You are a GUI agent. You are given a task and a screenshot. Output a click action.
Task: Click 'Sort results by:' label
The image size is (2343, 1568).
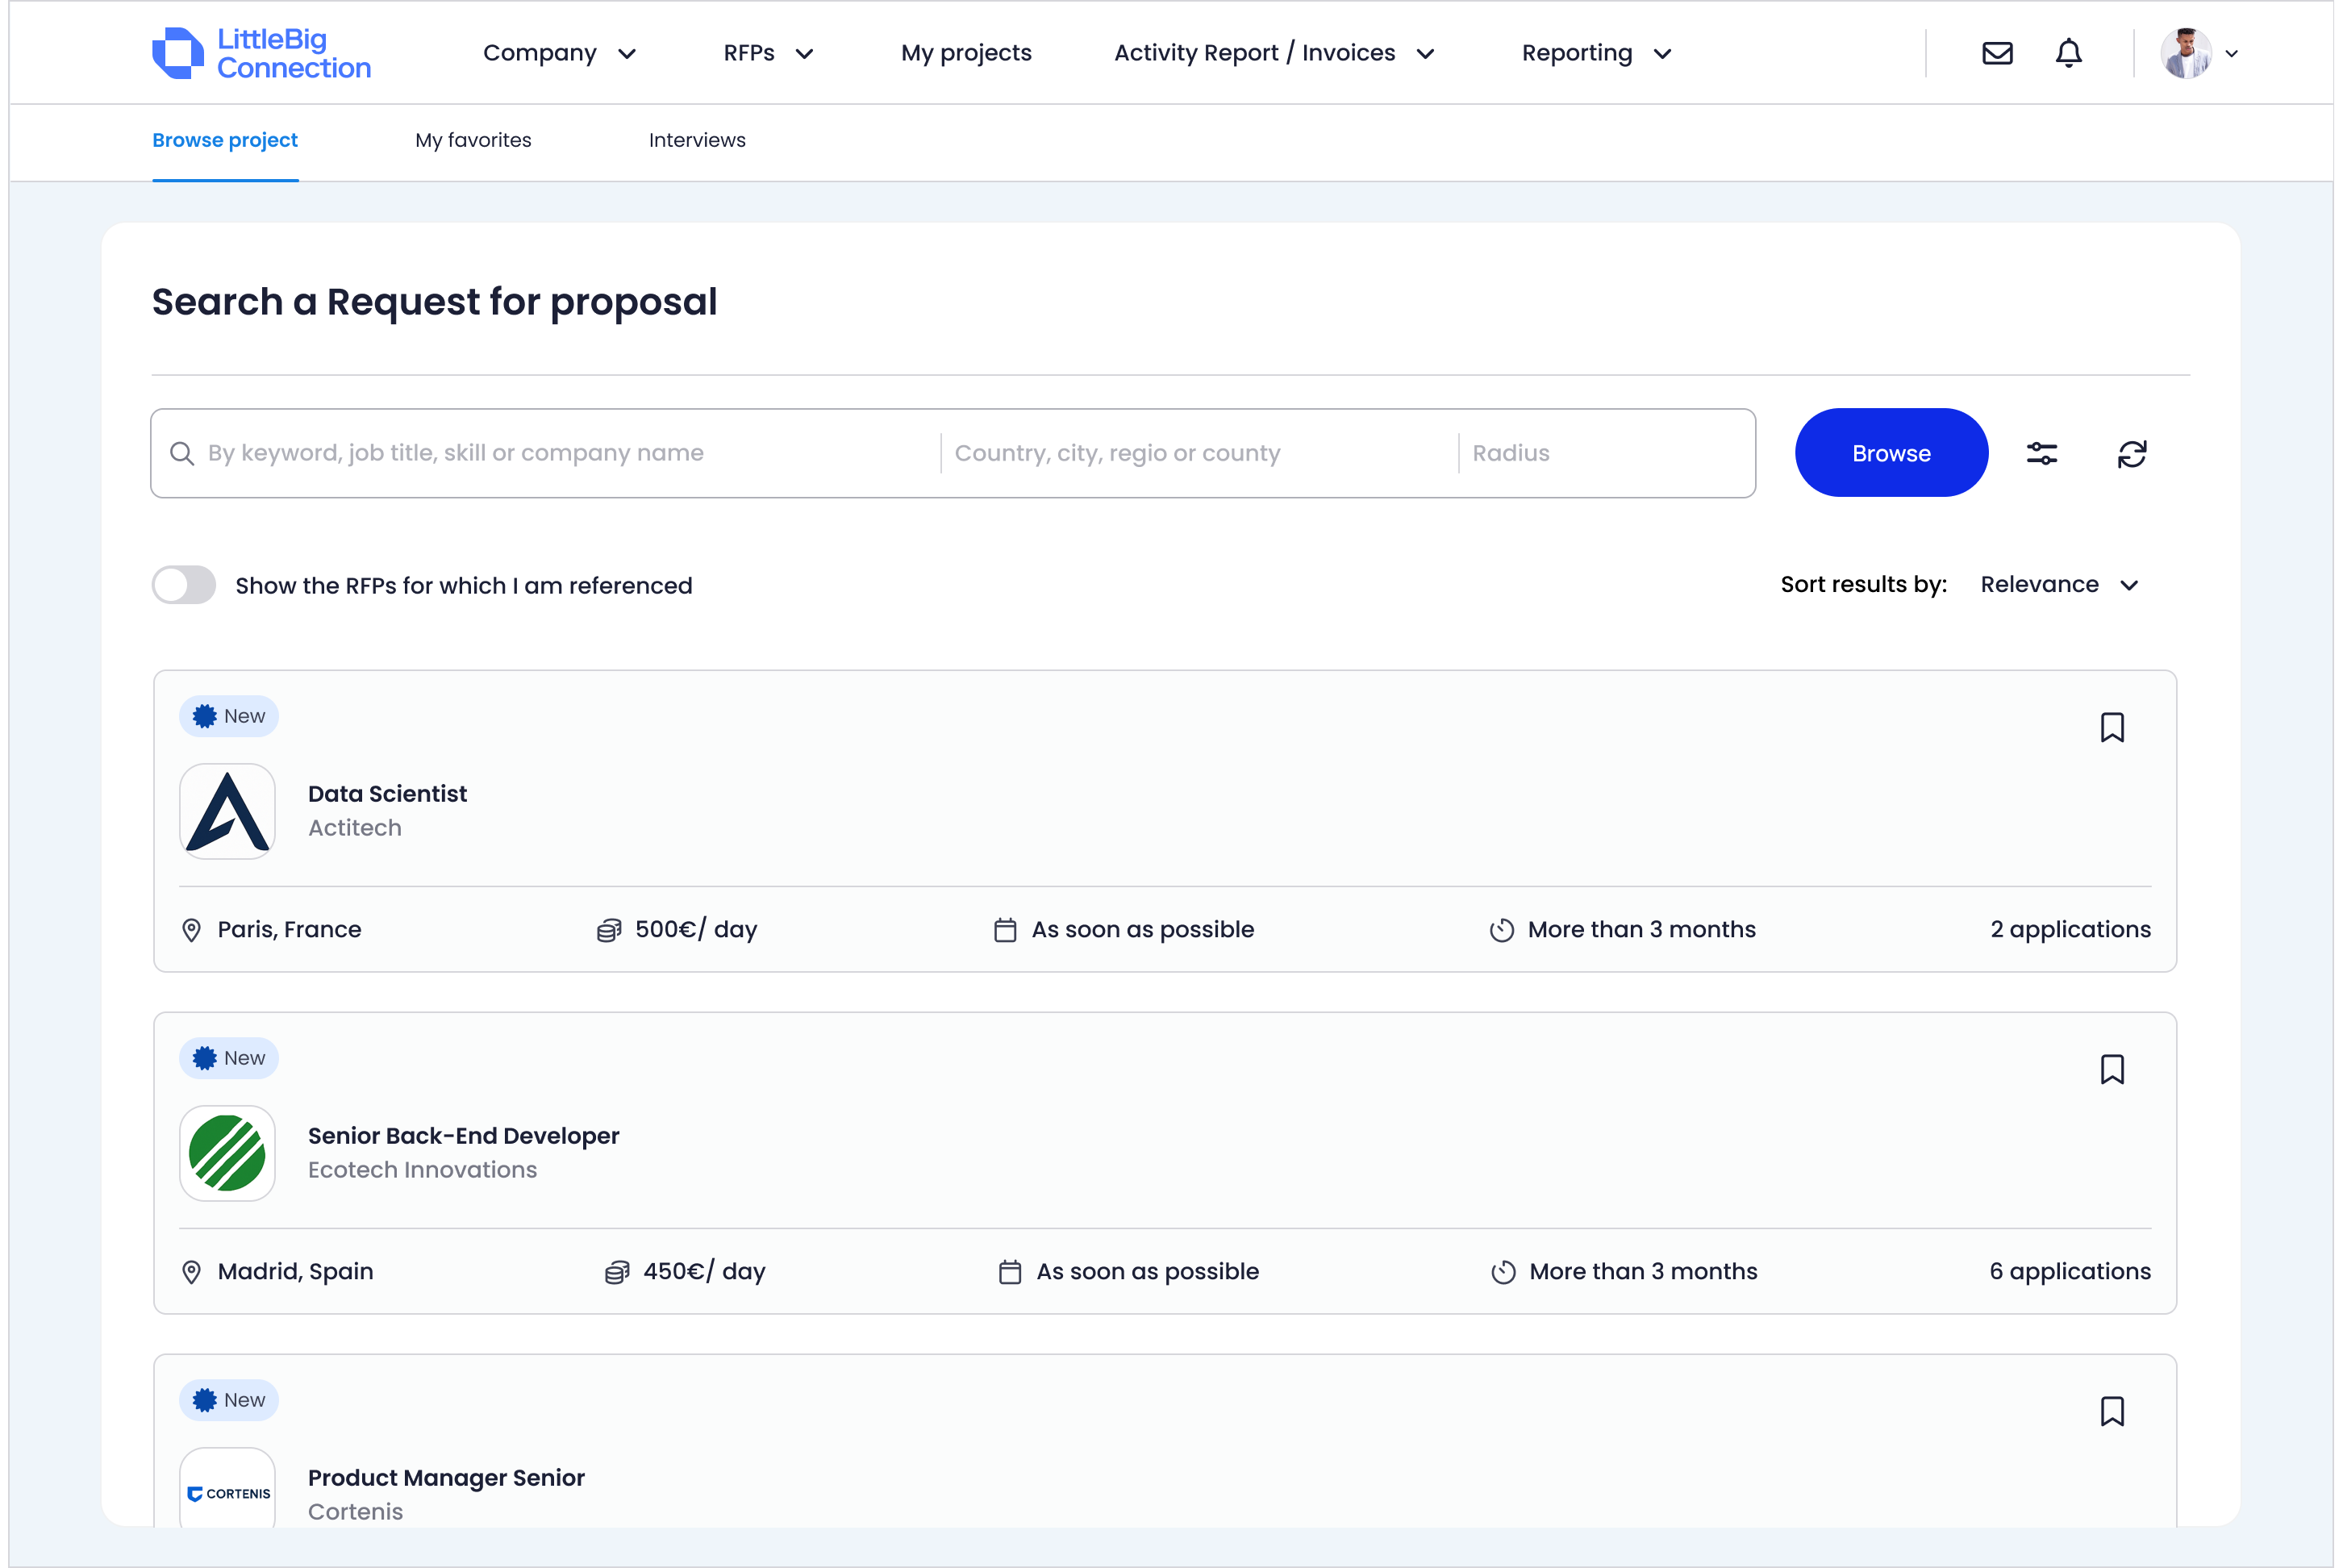point(1863,584)
